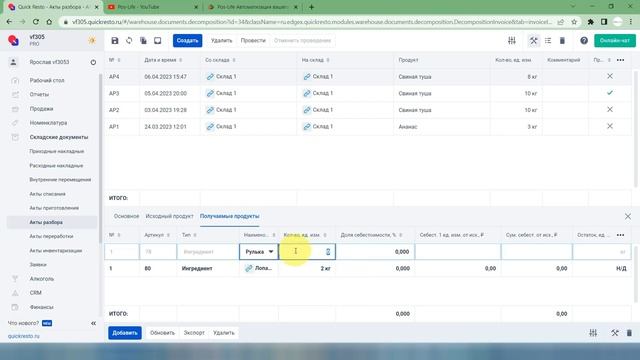Click the Онлайн-чат button

click(x=615, y=40)
